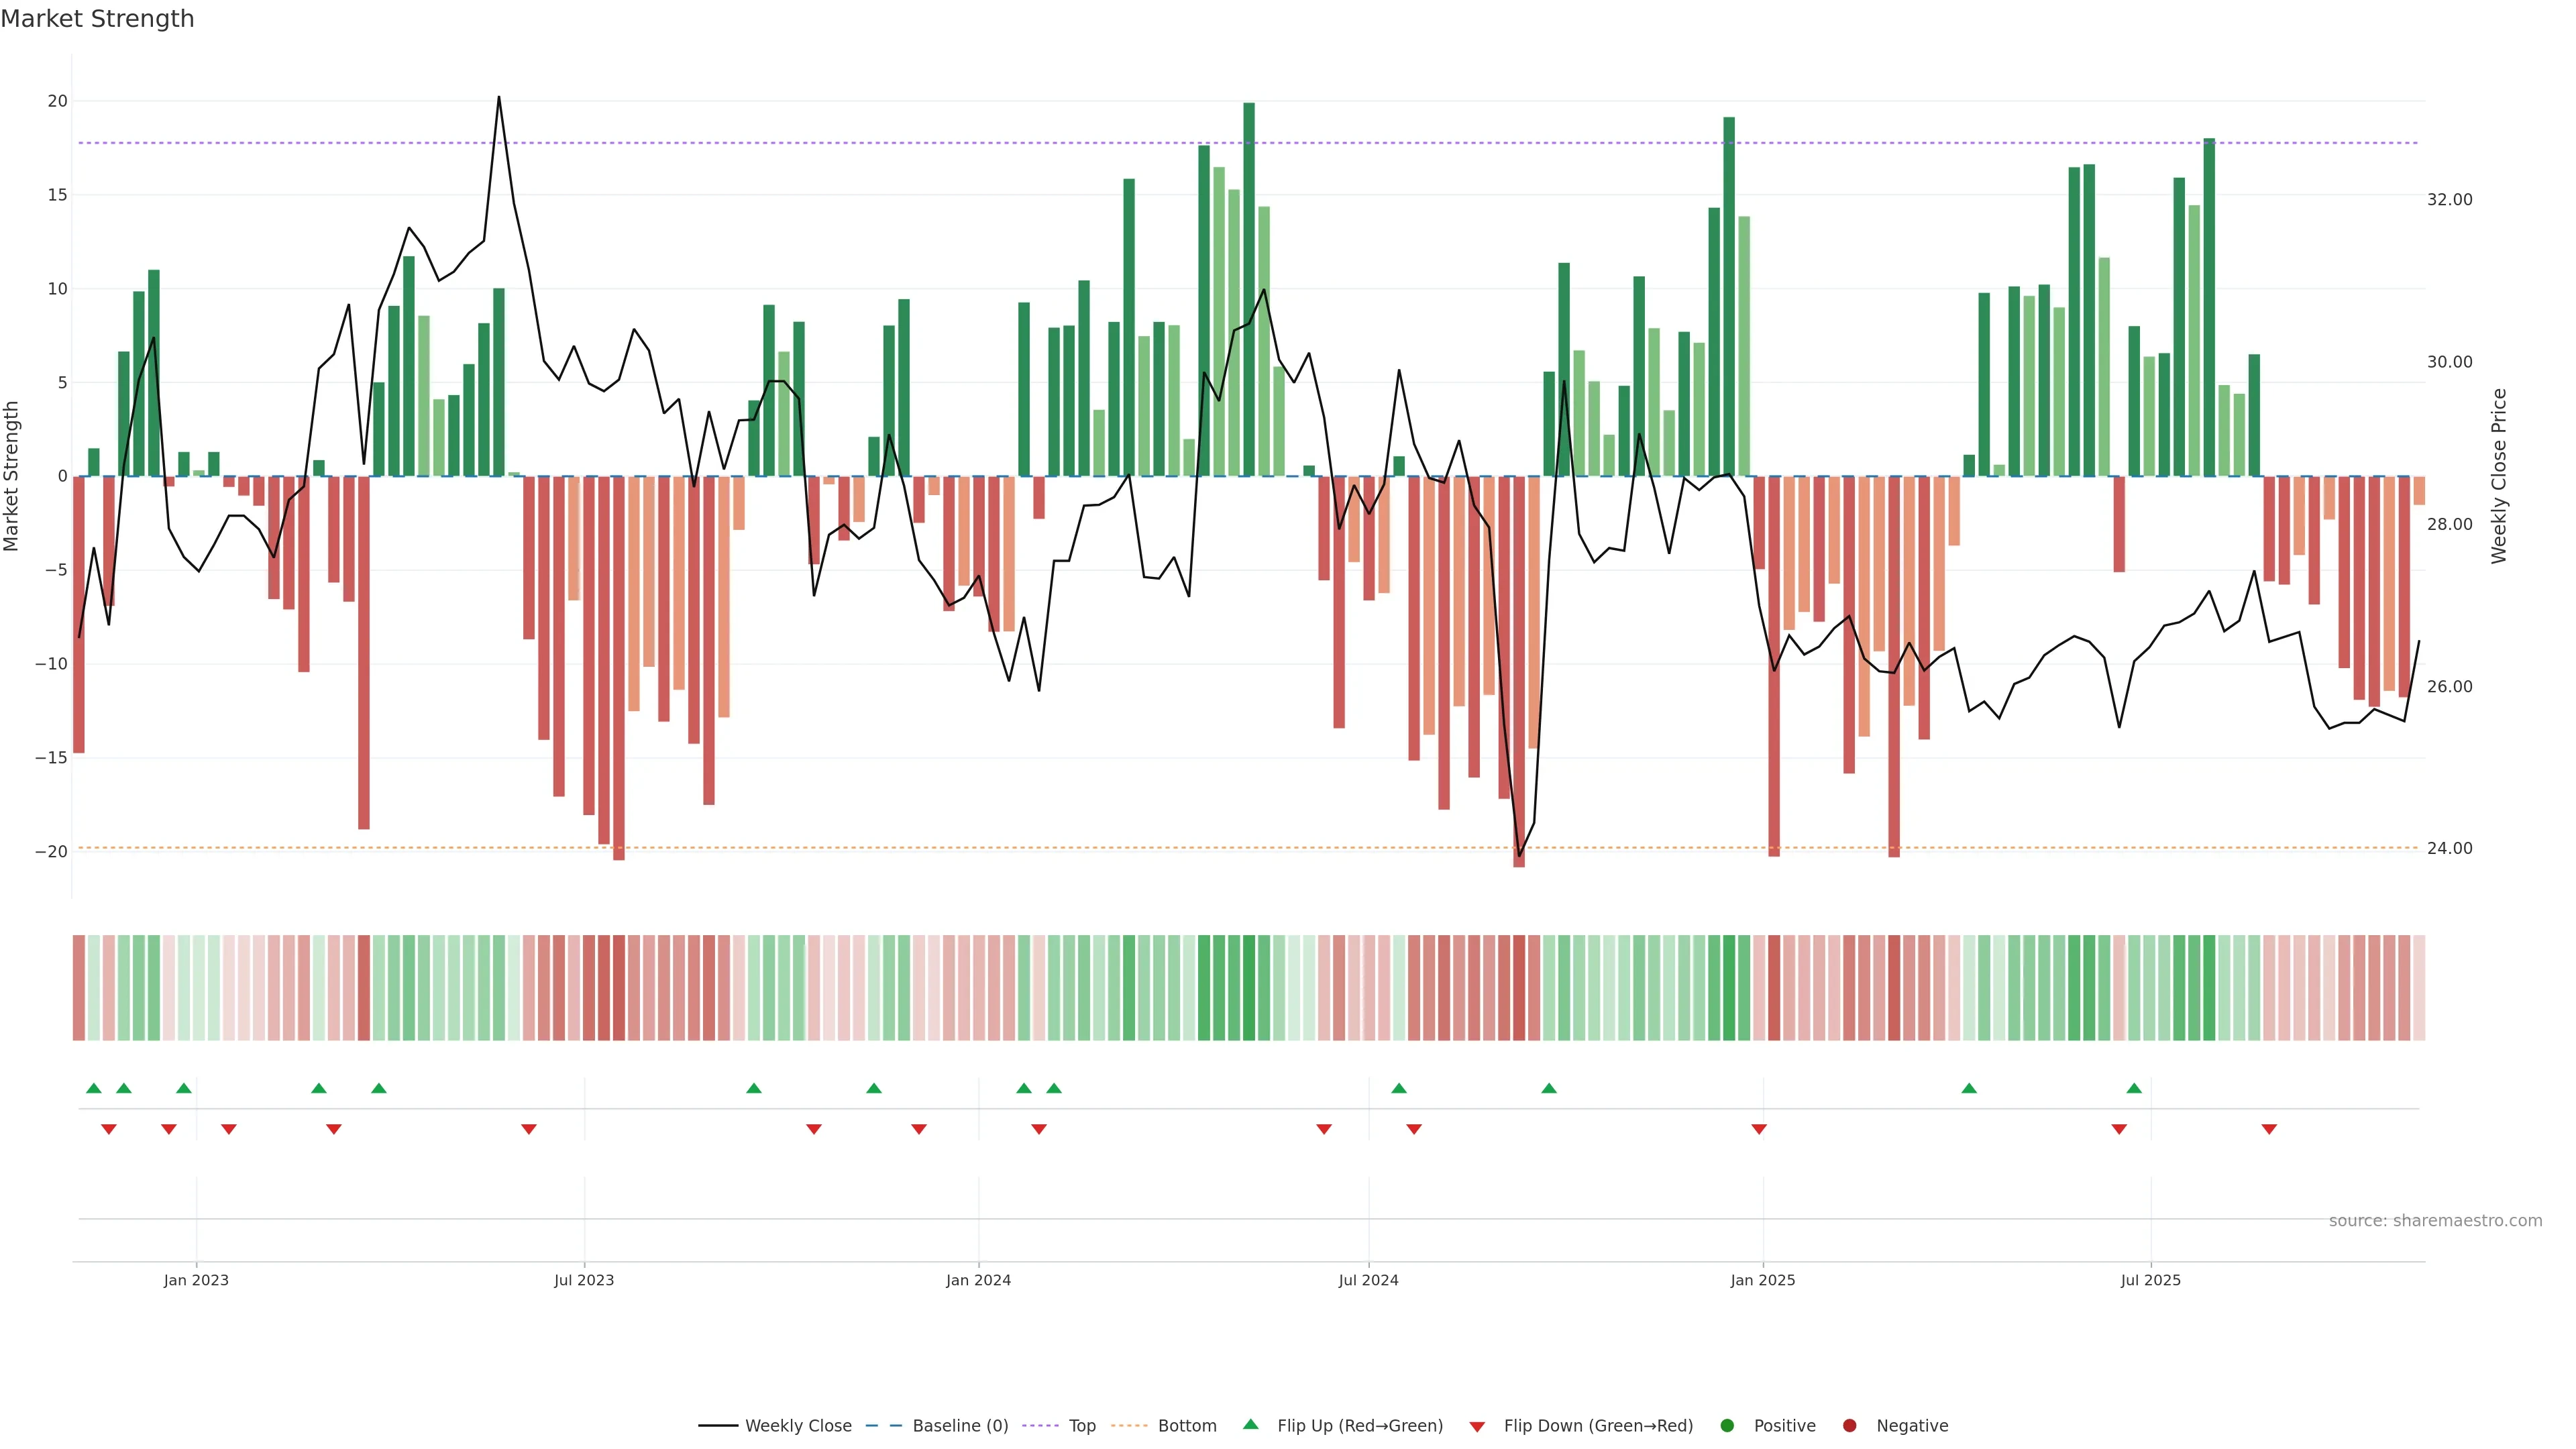Click the Jul 2024 axis label

1368,1280
